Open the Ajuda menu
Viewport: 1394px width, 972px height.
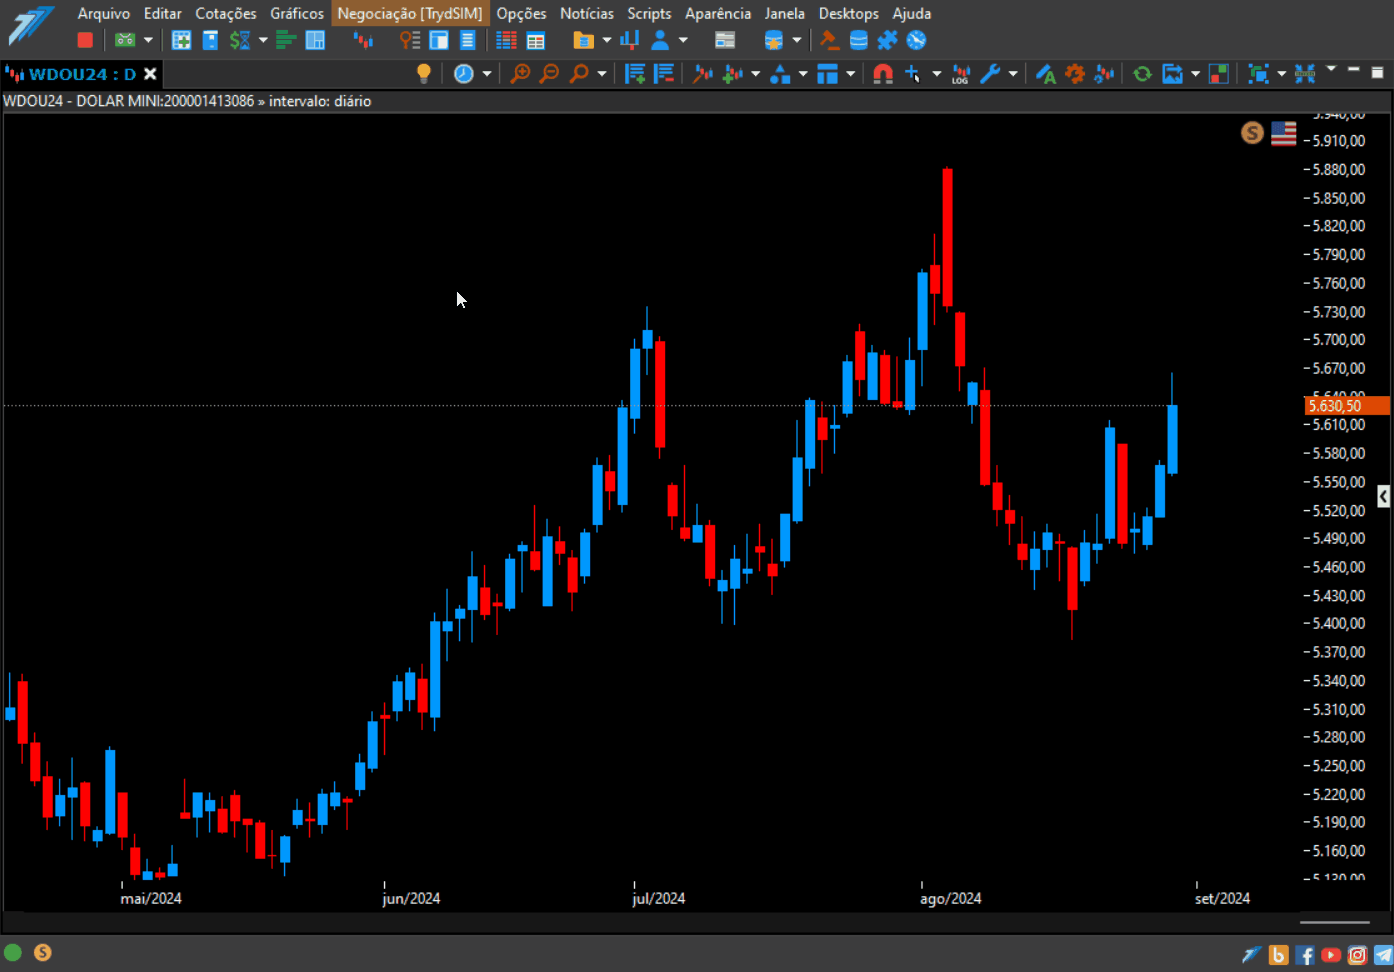tap(912, 13)
